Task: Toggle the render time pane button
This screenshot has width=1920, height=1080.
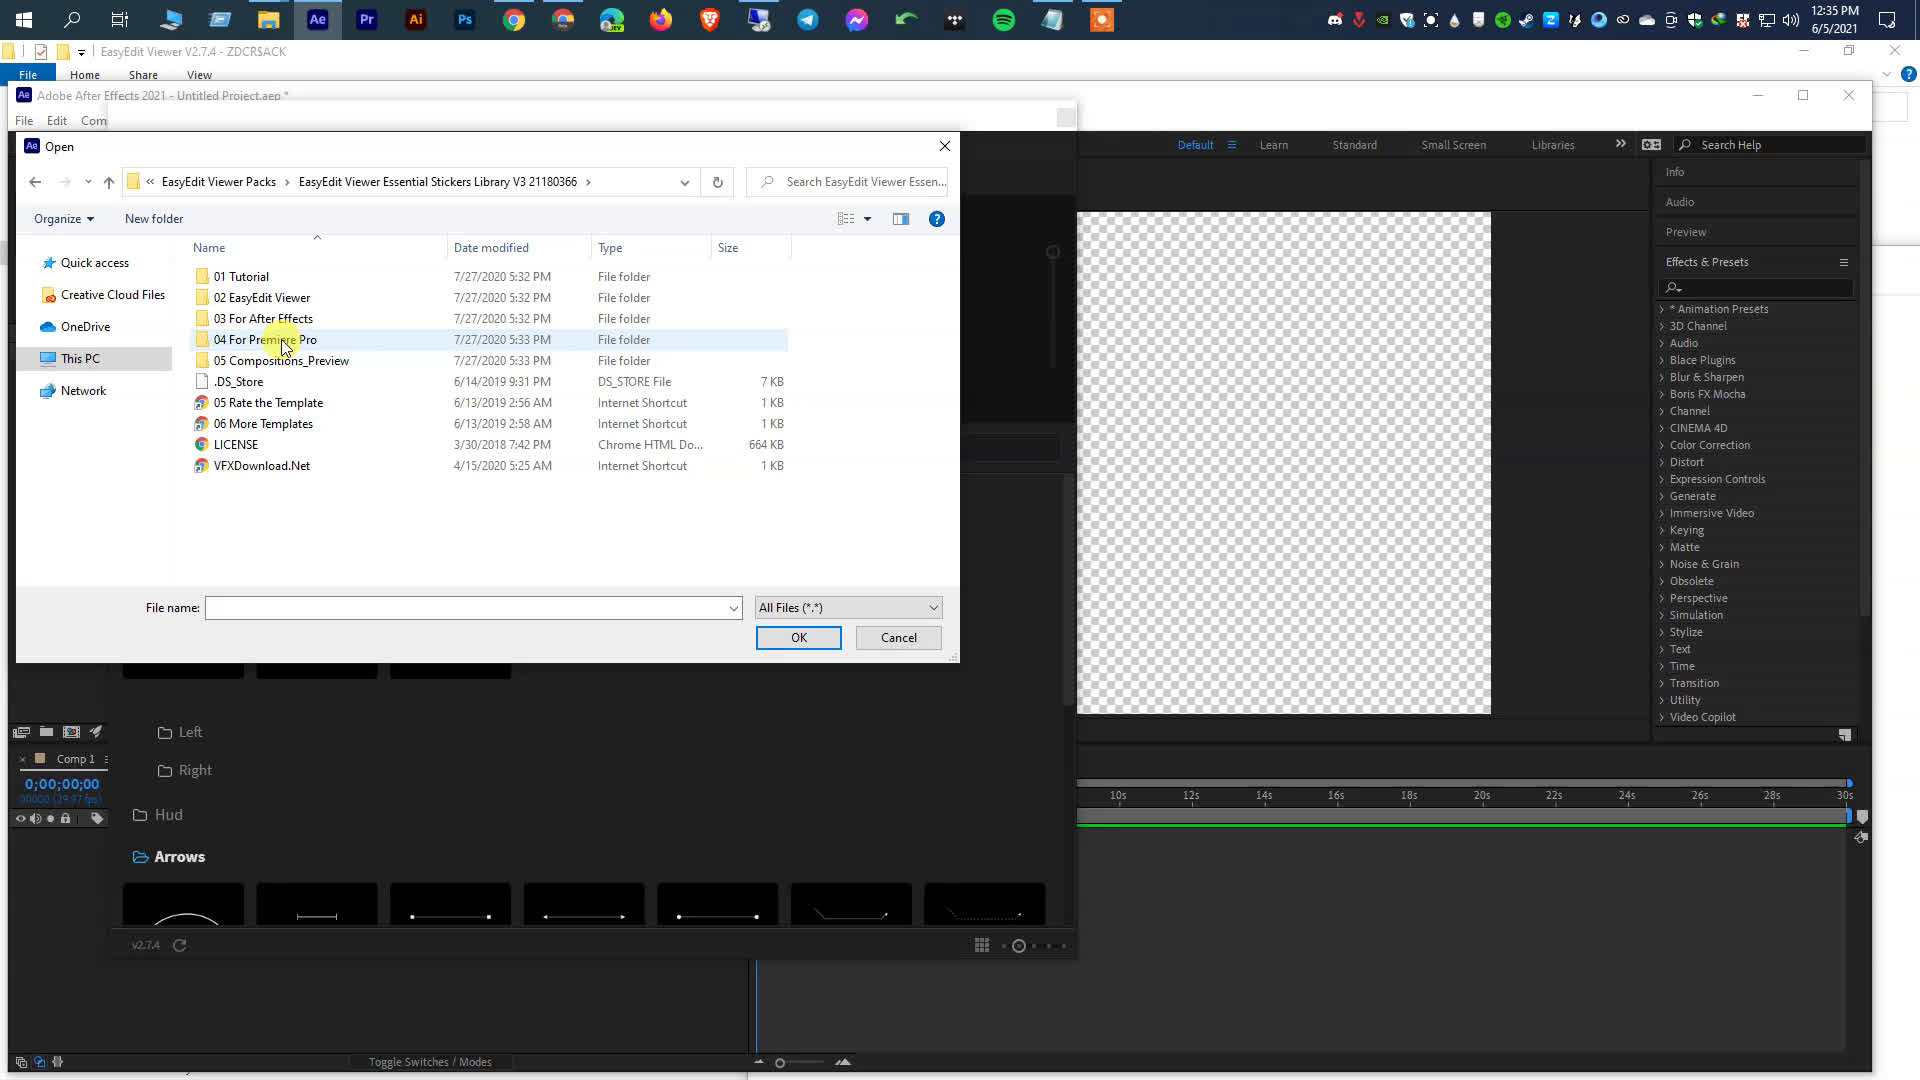Action: [57, 1062]
